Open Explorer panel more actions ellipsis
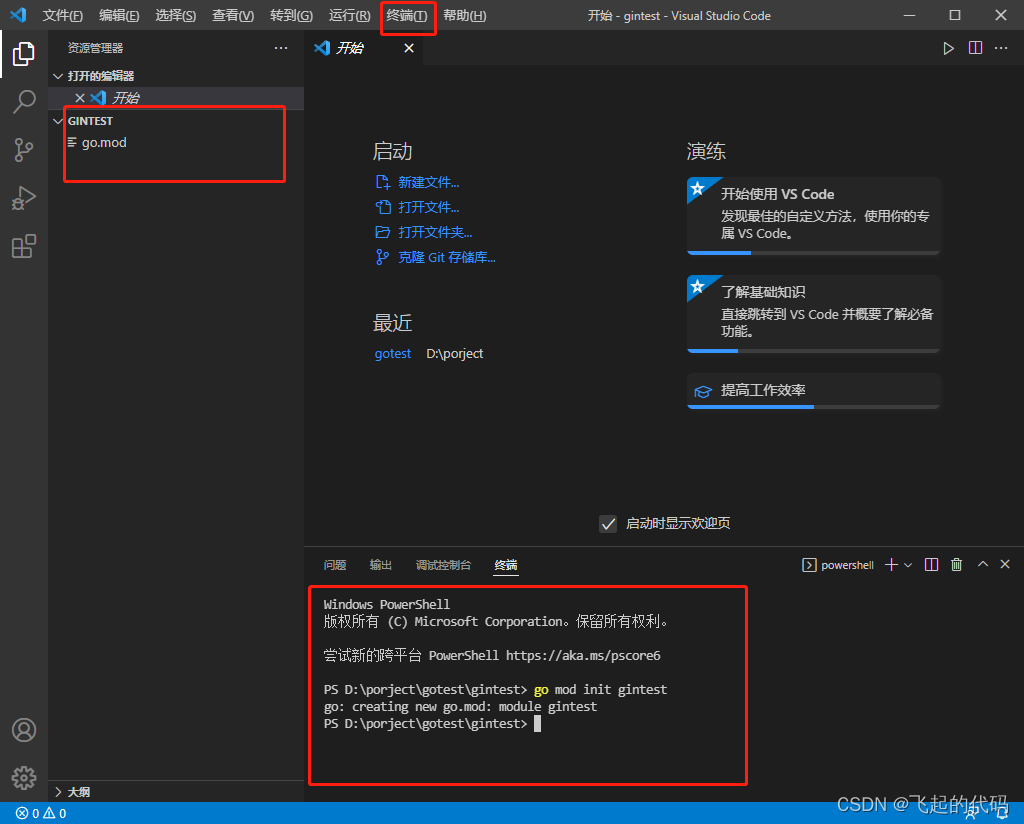The width and height of the screenshot is (1024, 824). pos(281,48)
